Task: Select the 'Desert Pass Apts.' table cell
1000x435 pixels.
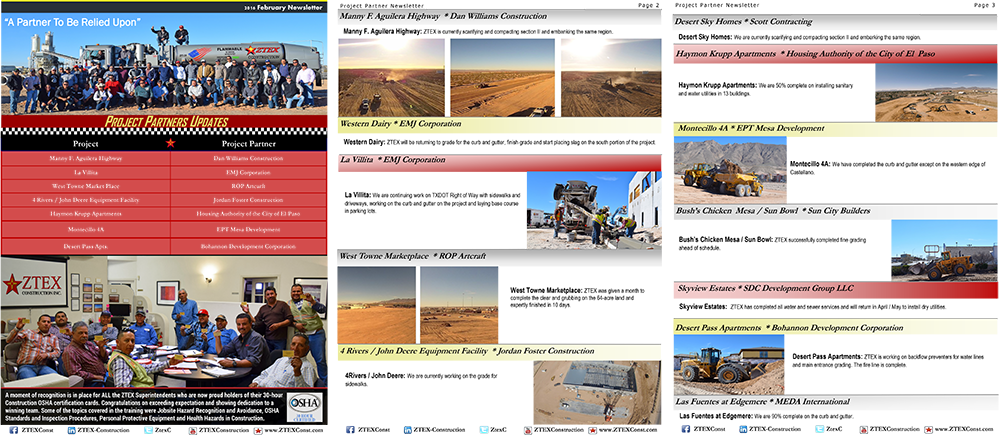Action: pos(85,246)
